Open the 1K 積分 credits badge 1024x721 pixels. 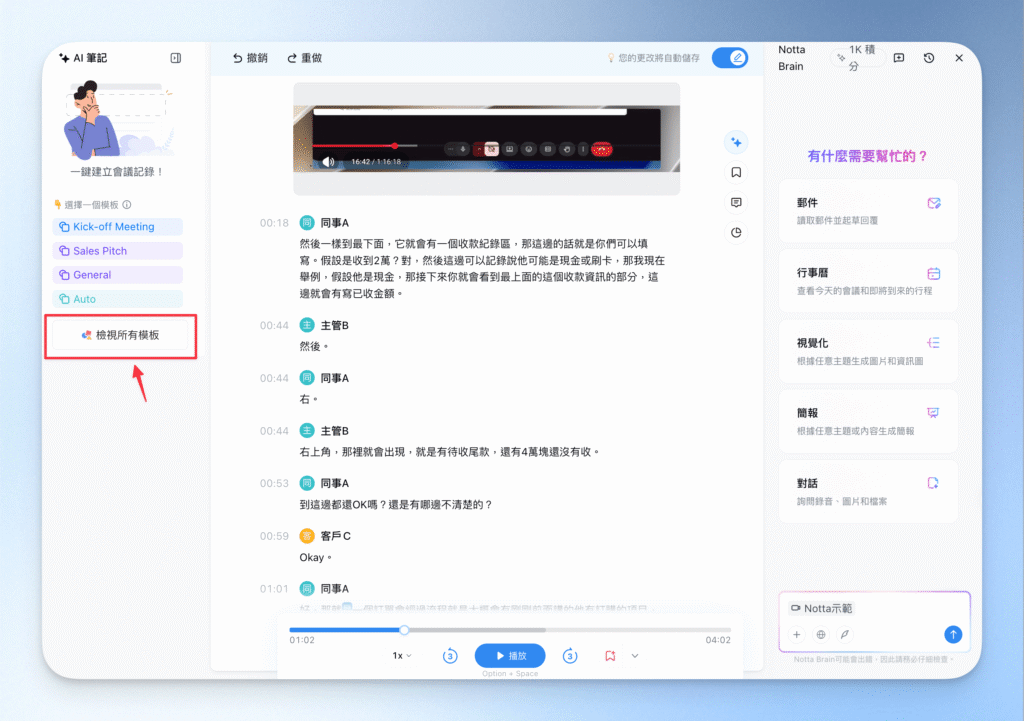pyautogui.click(x=858, y=58)
